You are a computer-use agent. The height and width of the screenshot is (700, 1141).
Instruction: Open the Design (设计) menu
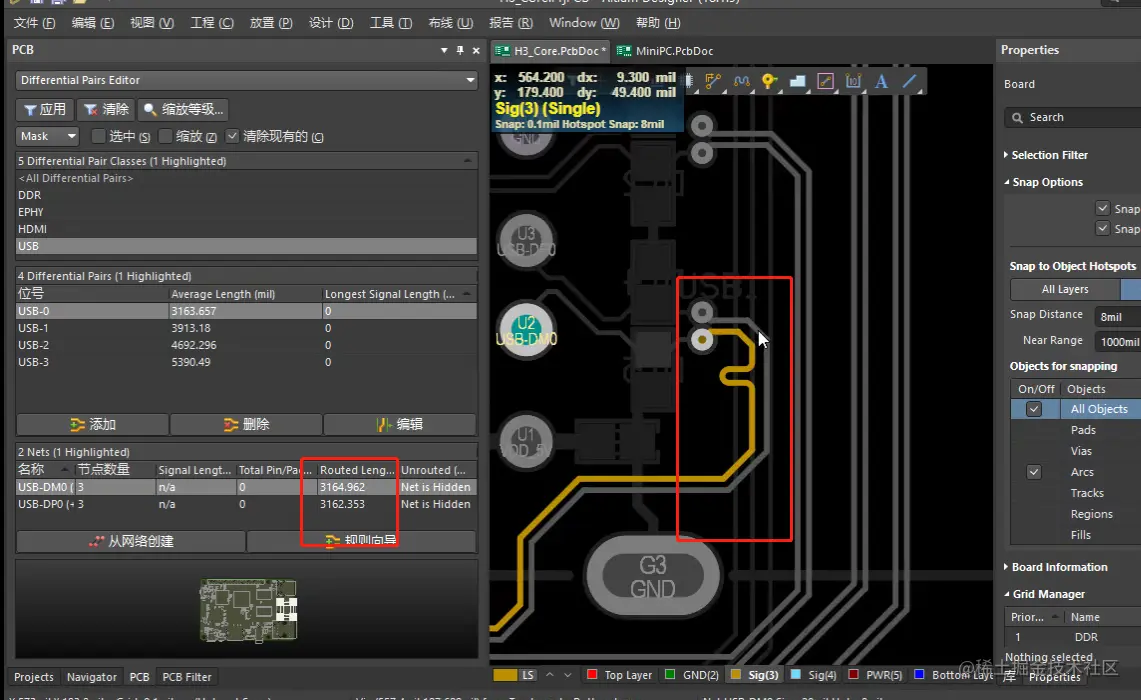point(331,23)
